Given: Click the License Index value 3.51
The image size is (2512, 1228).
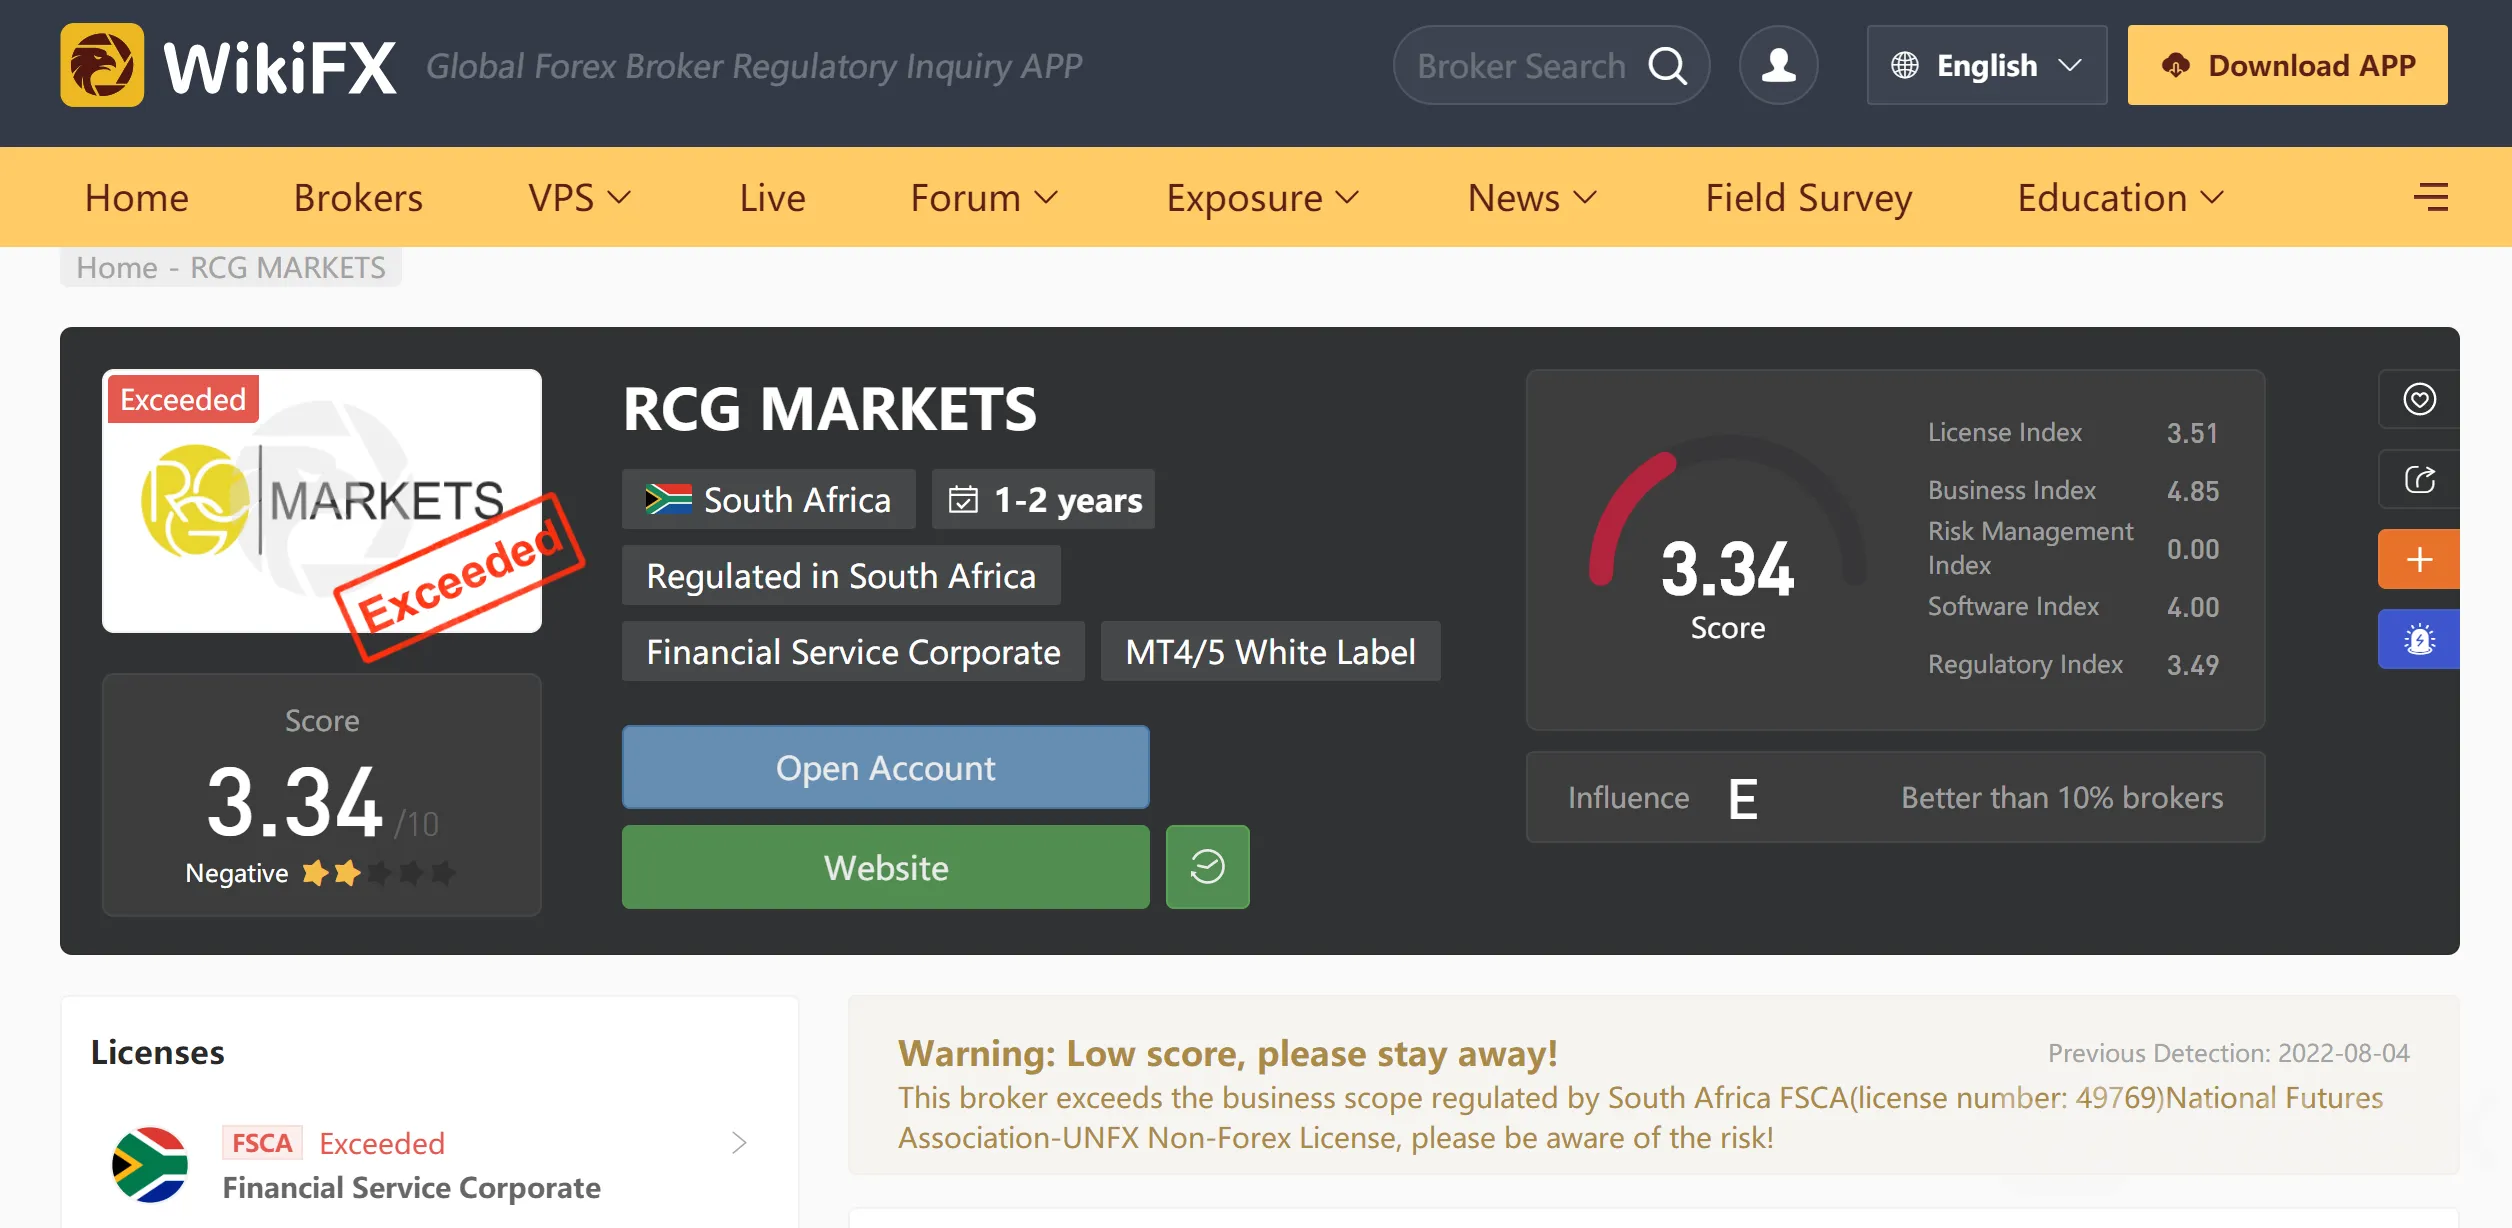Looking at the screenshot, I should (x=2192, y=433).
